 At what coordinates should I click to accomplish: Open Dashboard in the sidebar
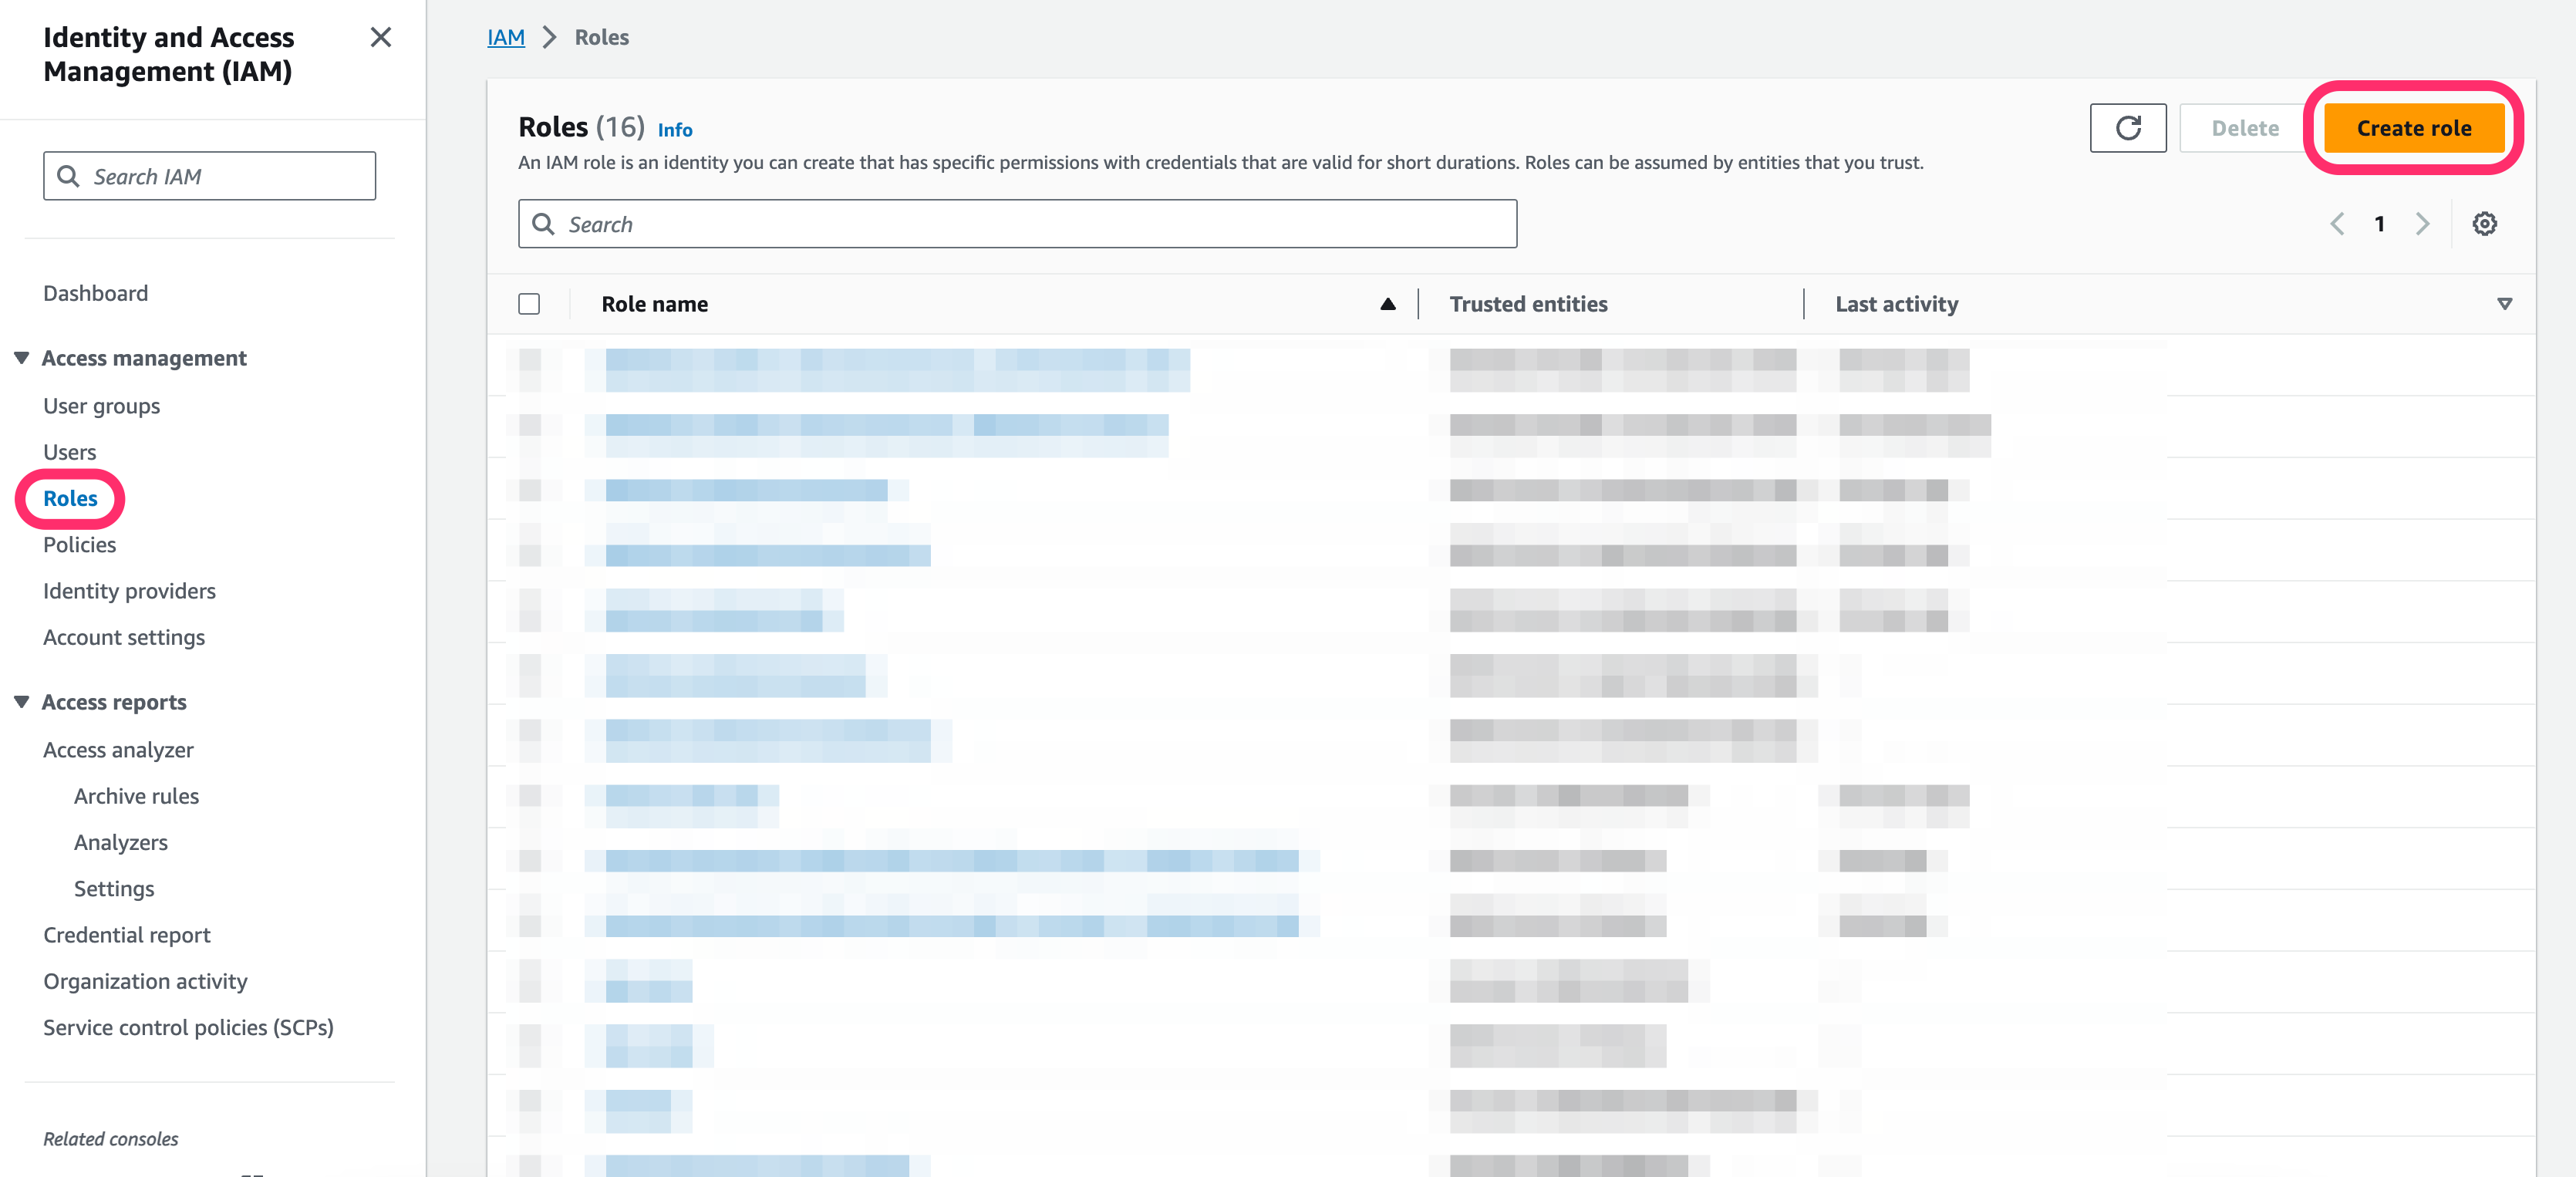pyautogui.click(x=96, y=293)
